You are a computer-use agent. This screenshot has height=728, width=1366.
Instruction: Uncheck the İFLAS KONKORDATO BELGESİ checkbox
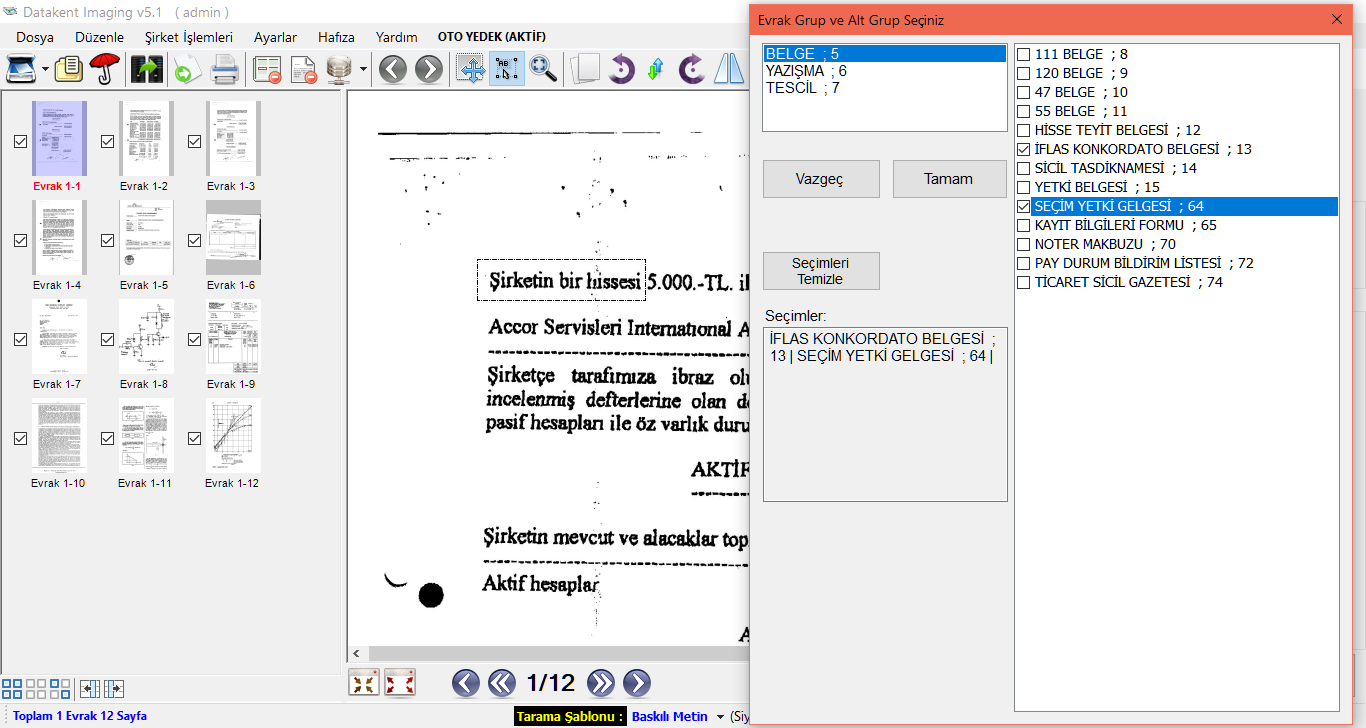click(1023, 149)
